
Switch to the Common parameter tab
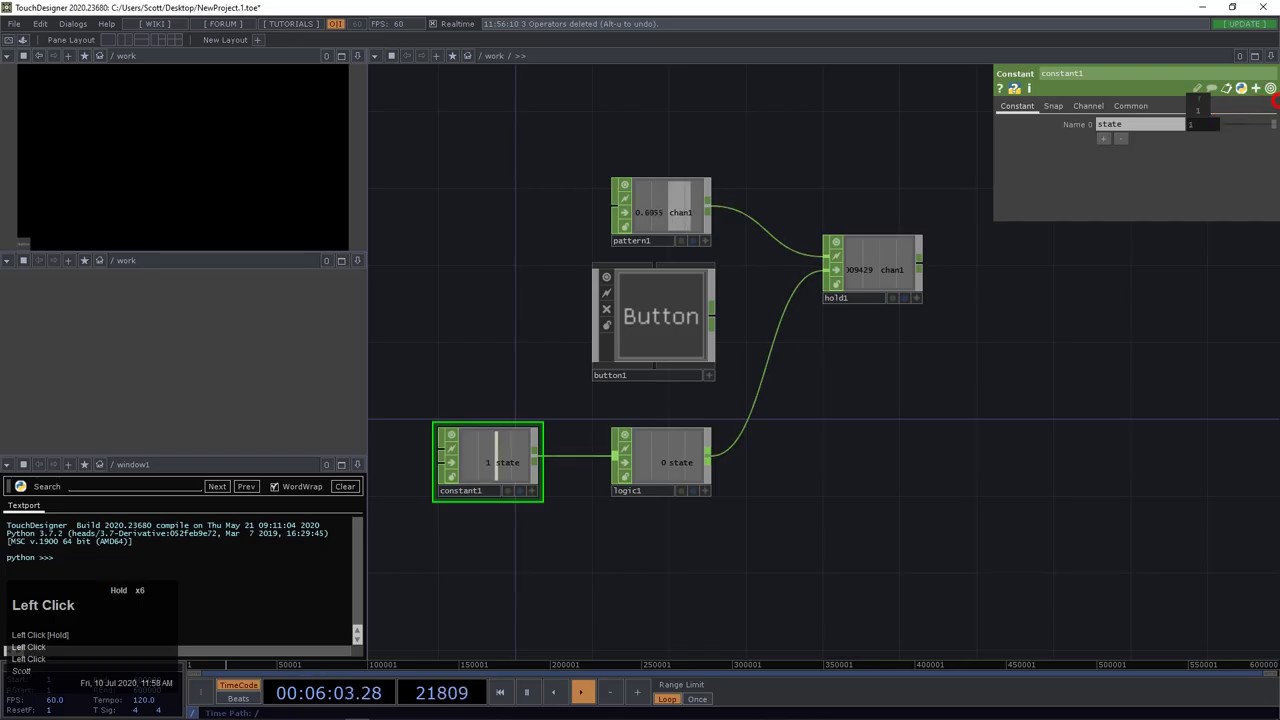[1131, 106]
